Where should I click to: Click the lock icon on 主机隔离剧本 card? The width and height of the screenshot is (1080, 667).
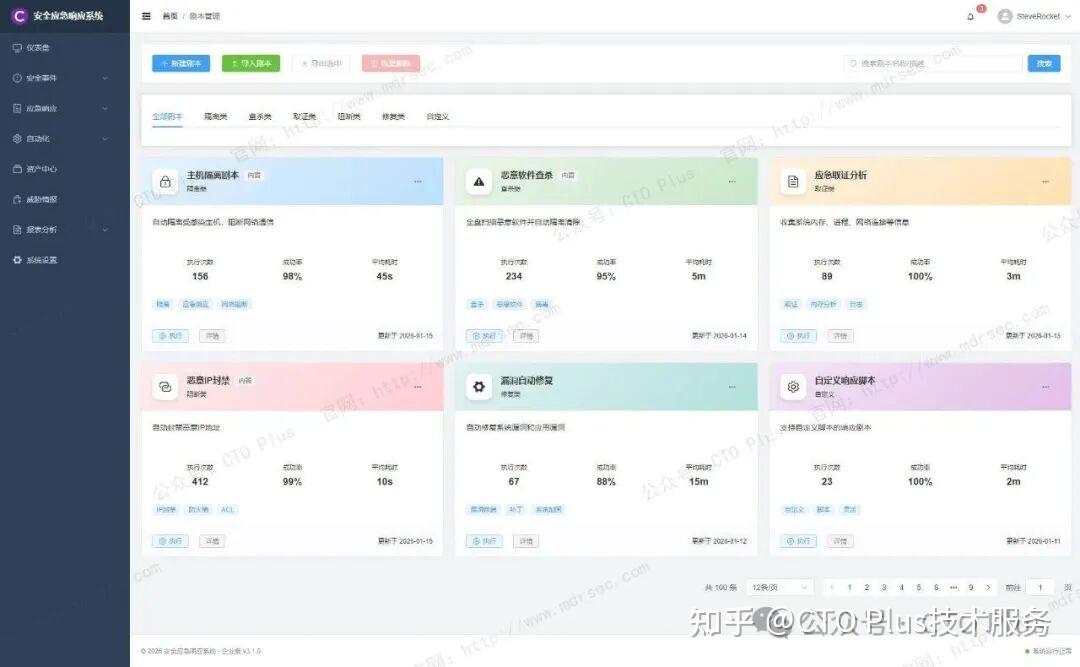pyautogui.click(x=165, y=182)
